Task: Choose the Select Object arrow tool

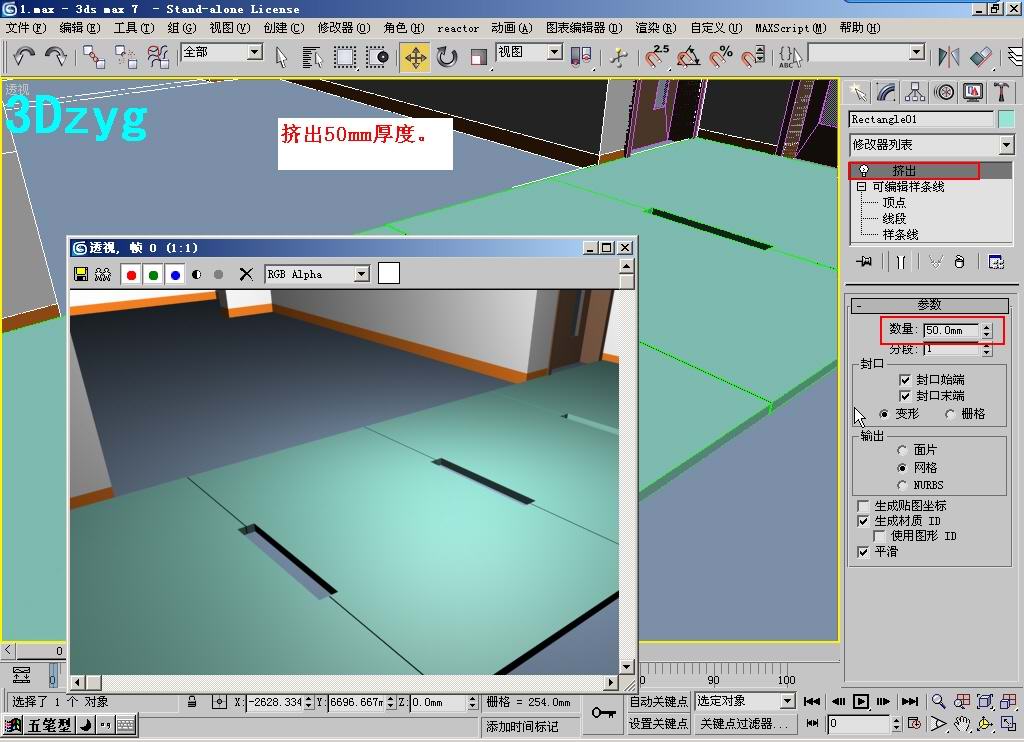Action: (281, 57)
